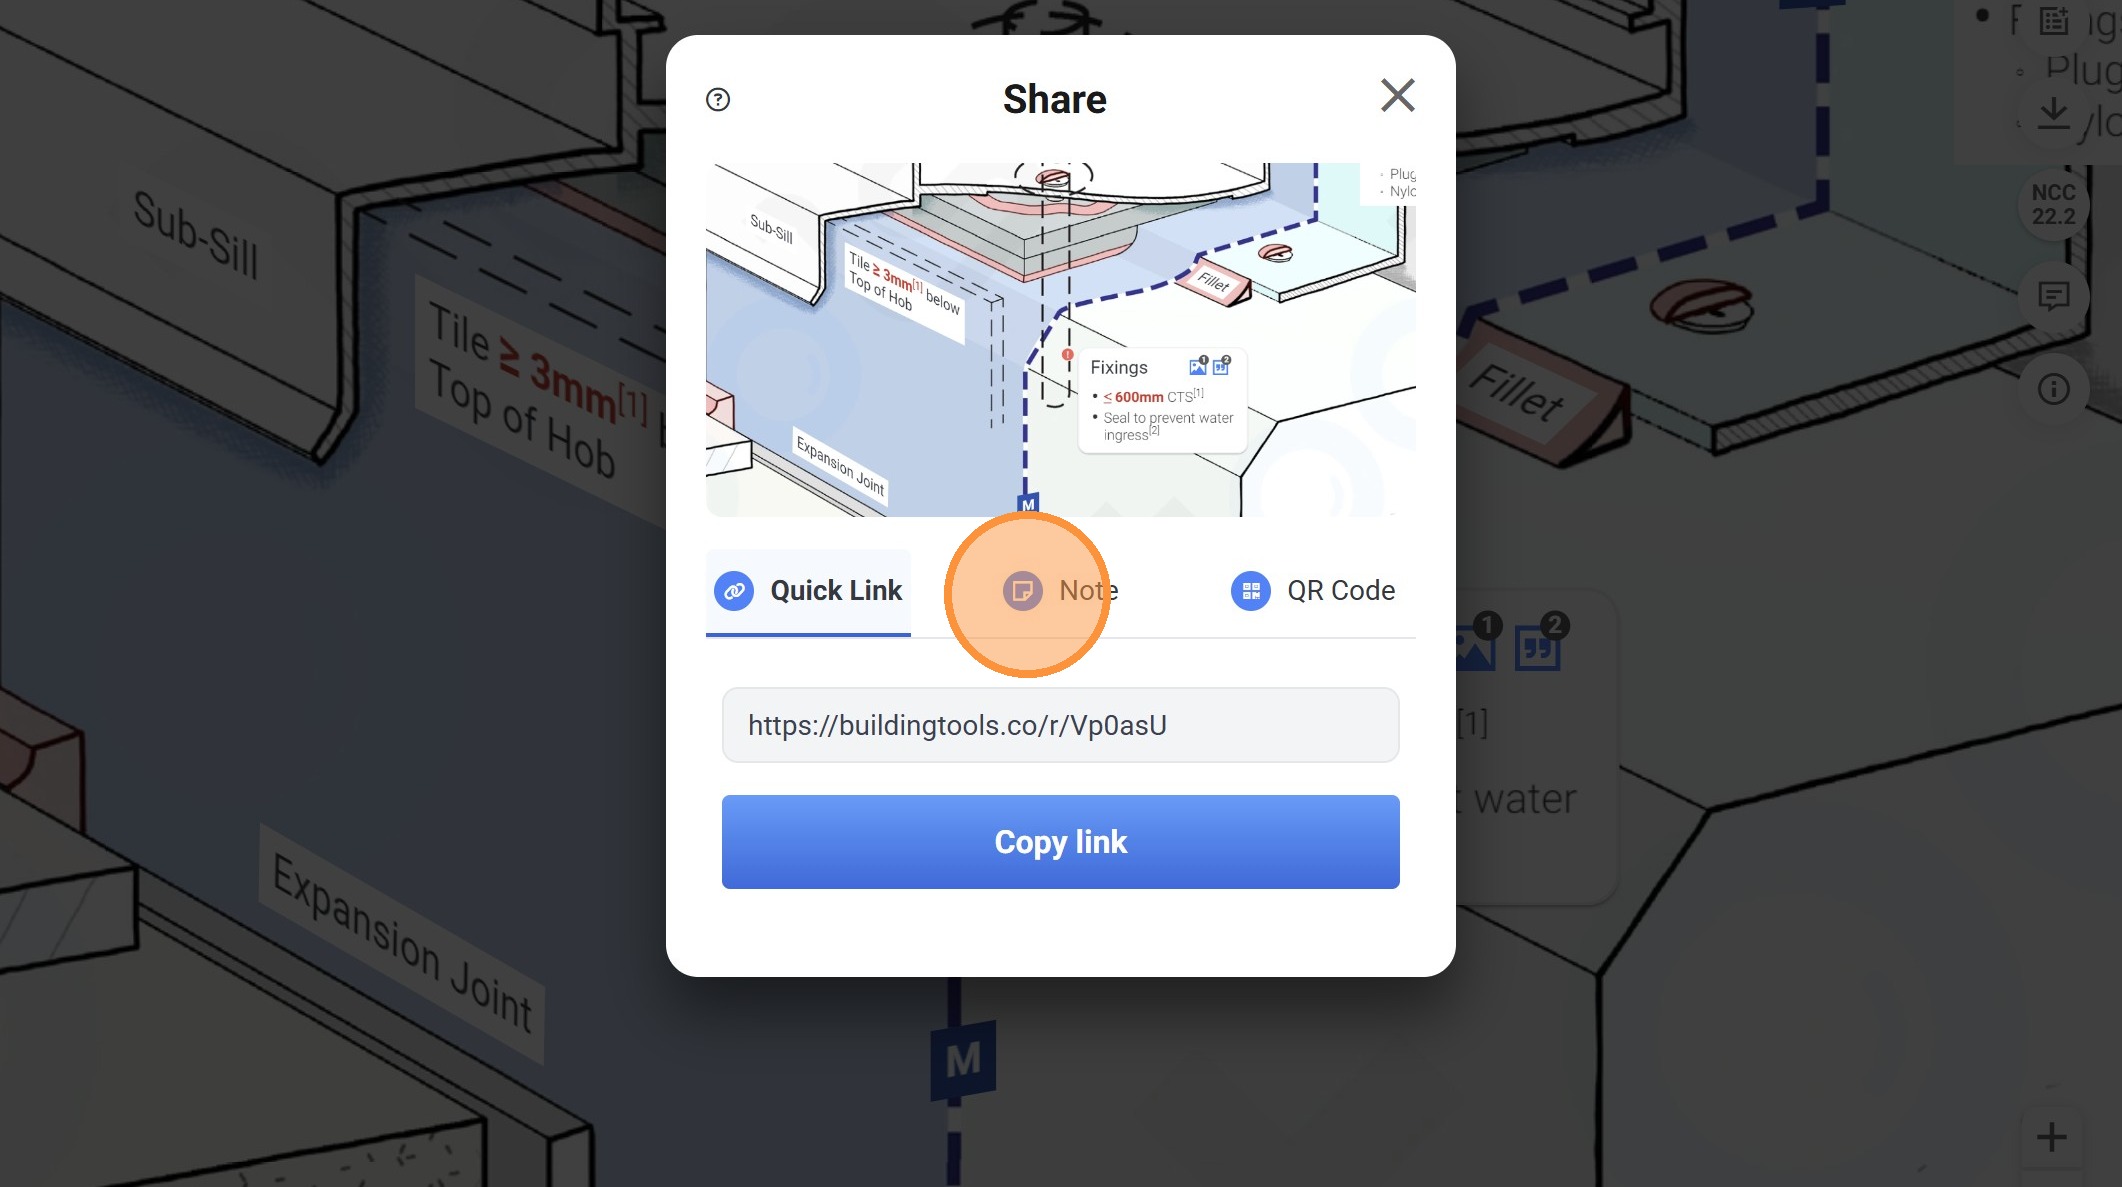
Task: Click the checklist icon at top right
Action: [2053, 21]
